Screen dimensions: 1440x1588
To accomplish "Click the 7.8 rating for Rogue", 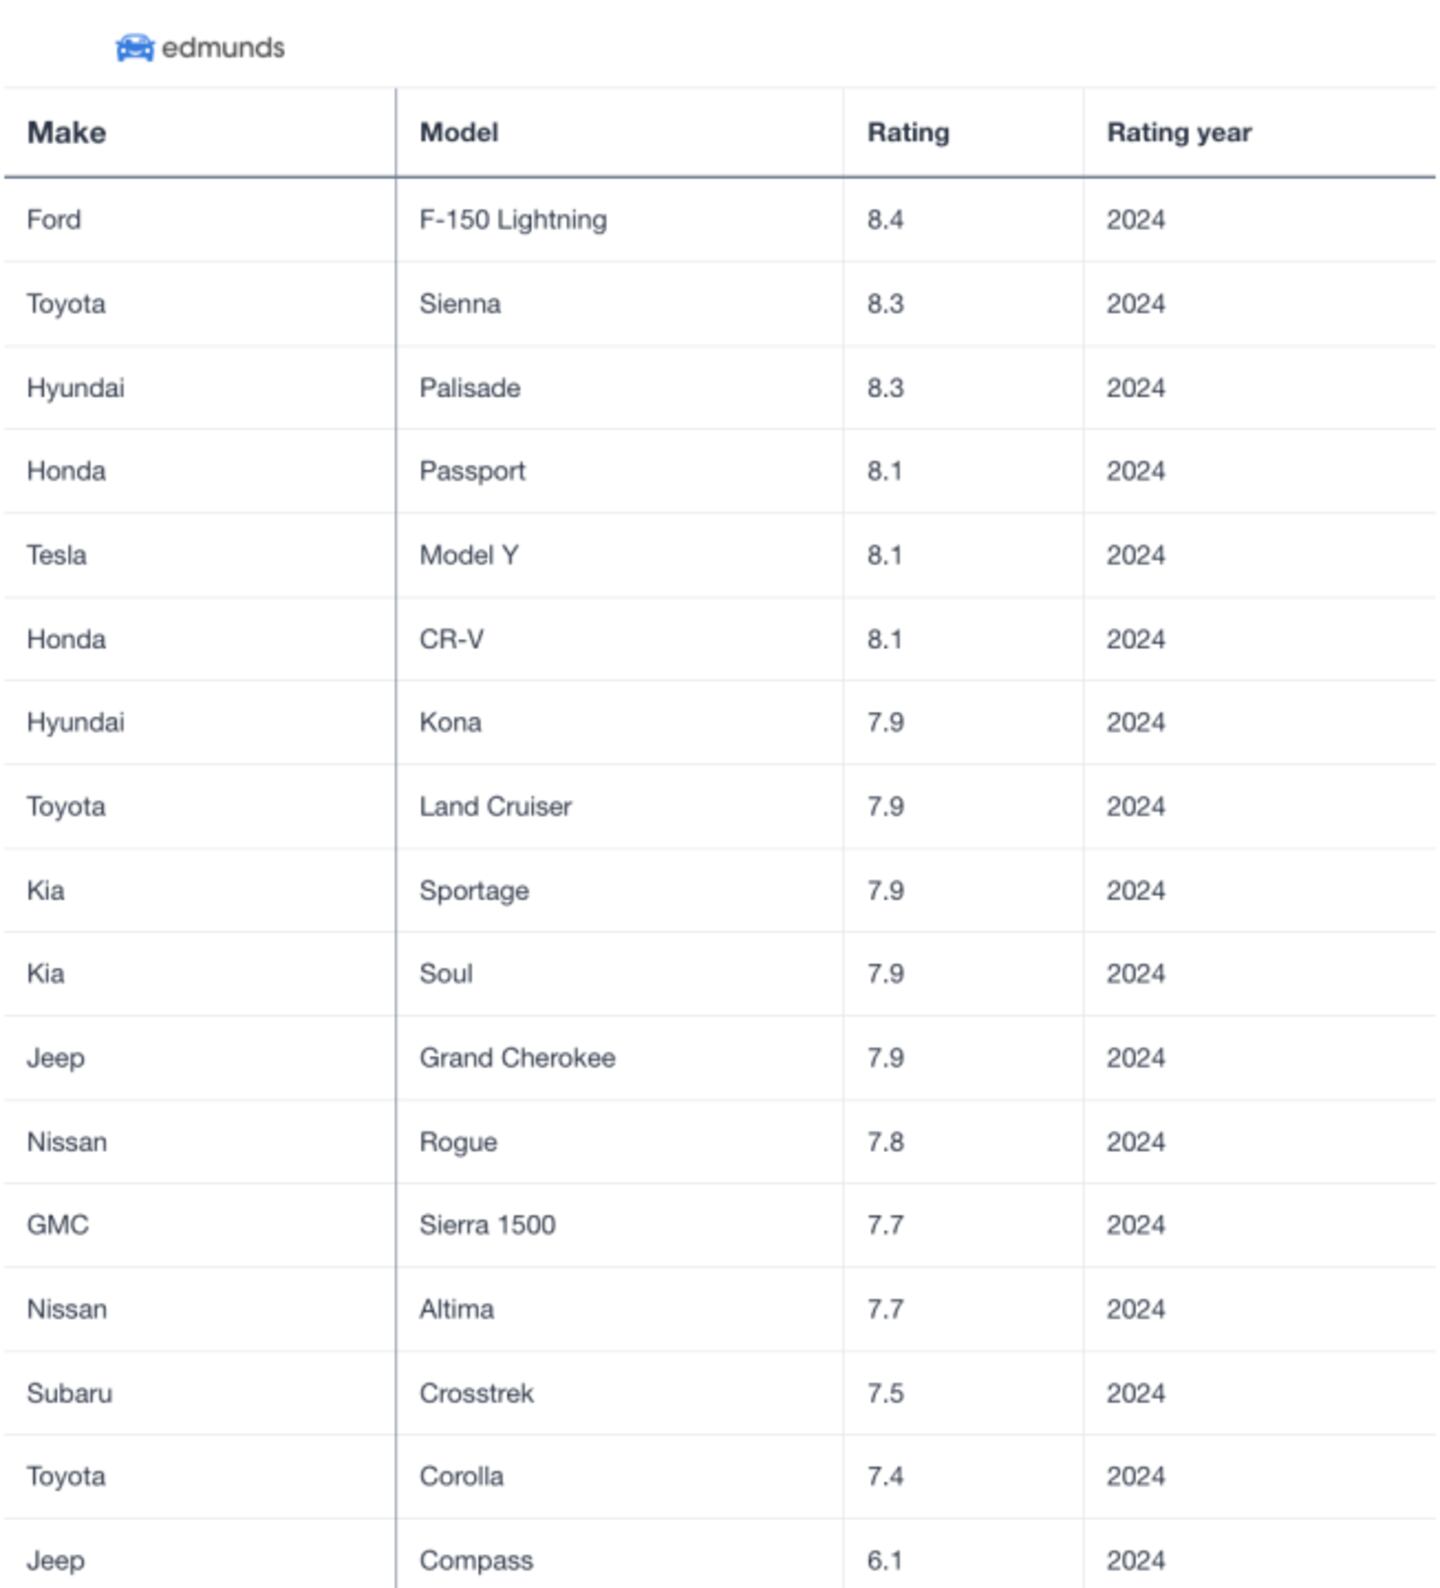I will click(x=885, y=1142).
